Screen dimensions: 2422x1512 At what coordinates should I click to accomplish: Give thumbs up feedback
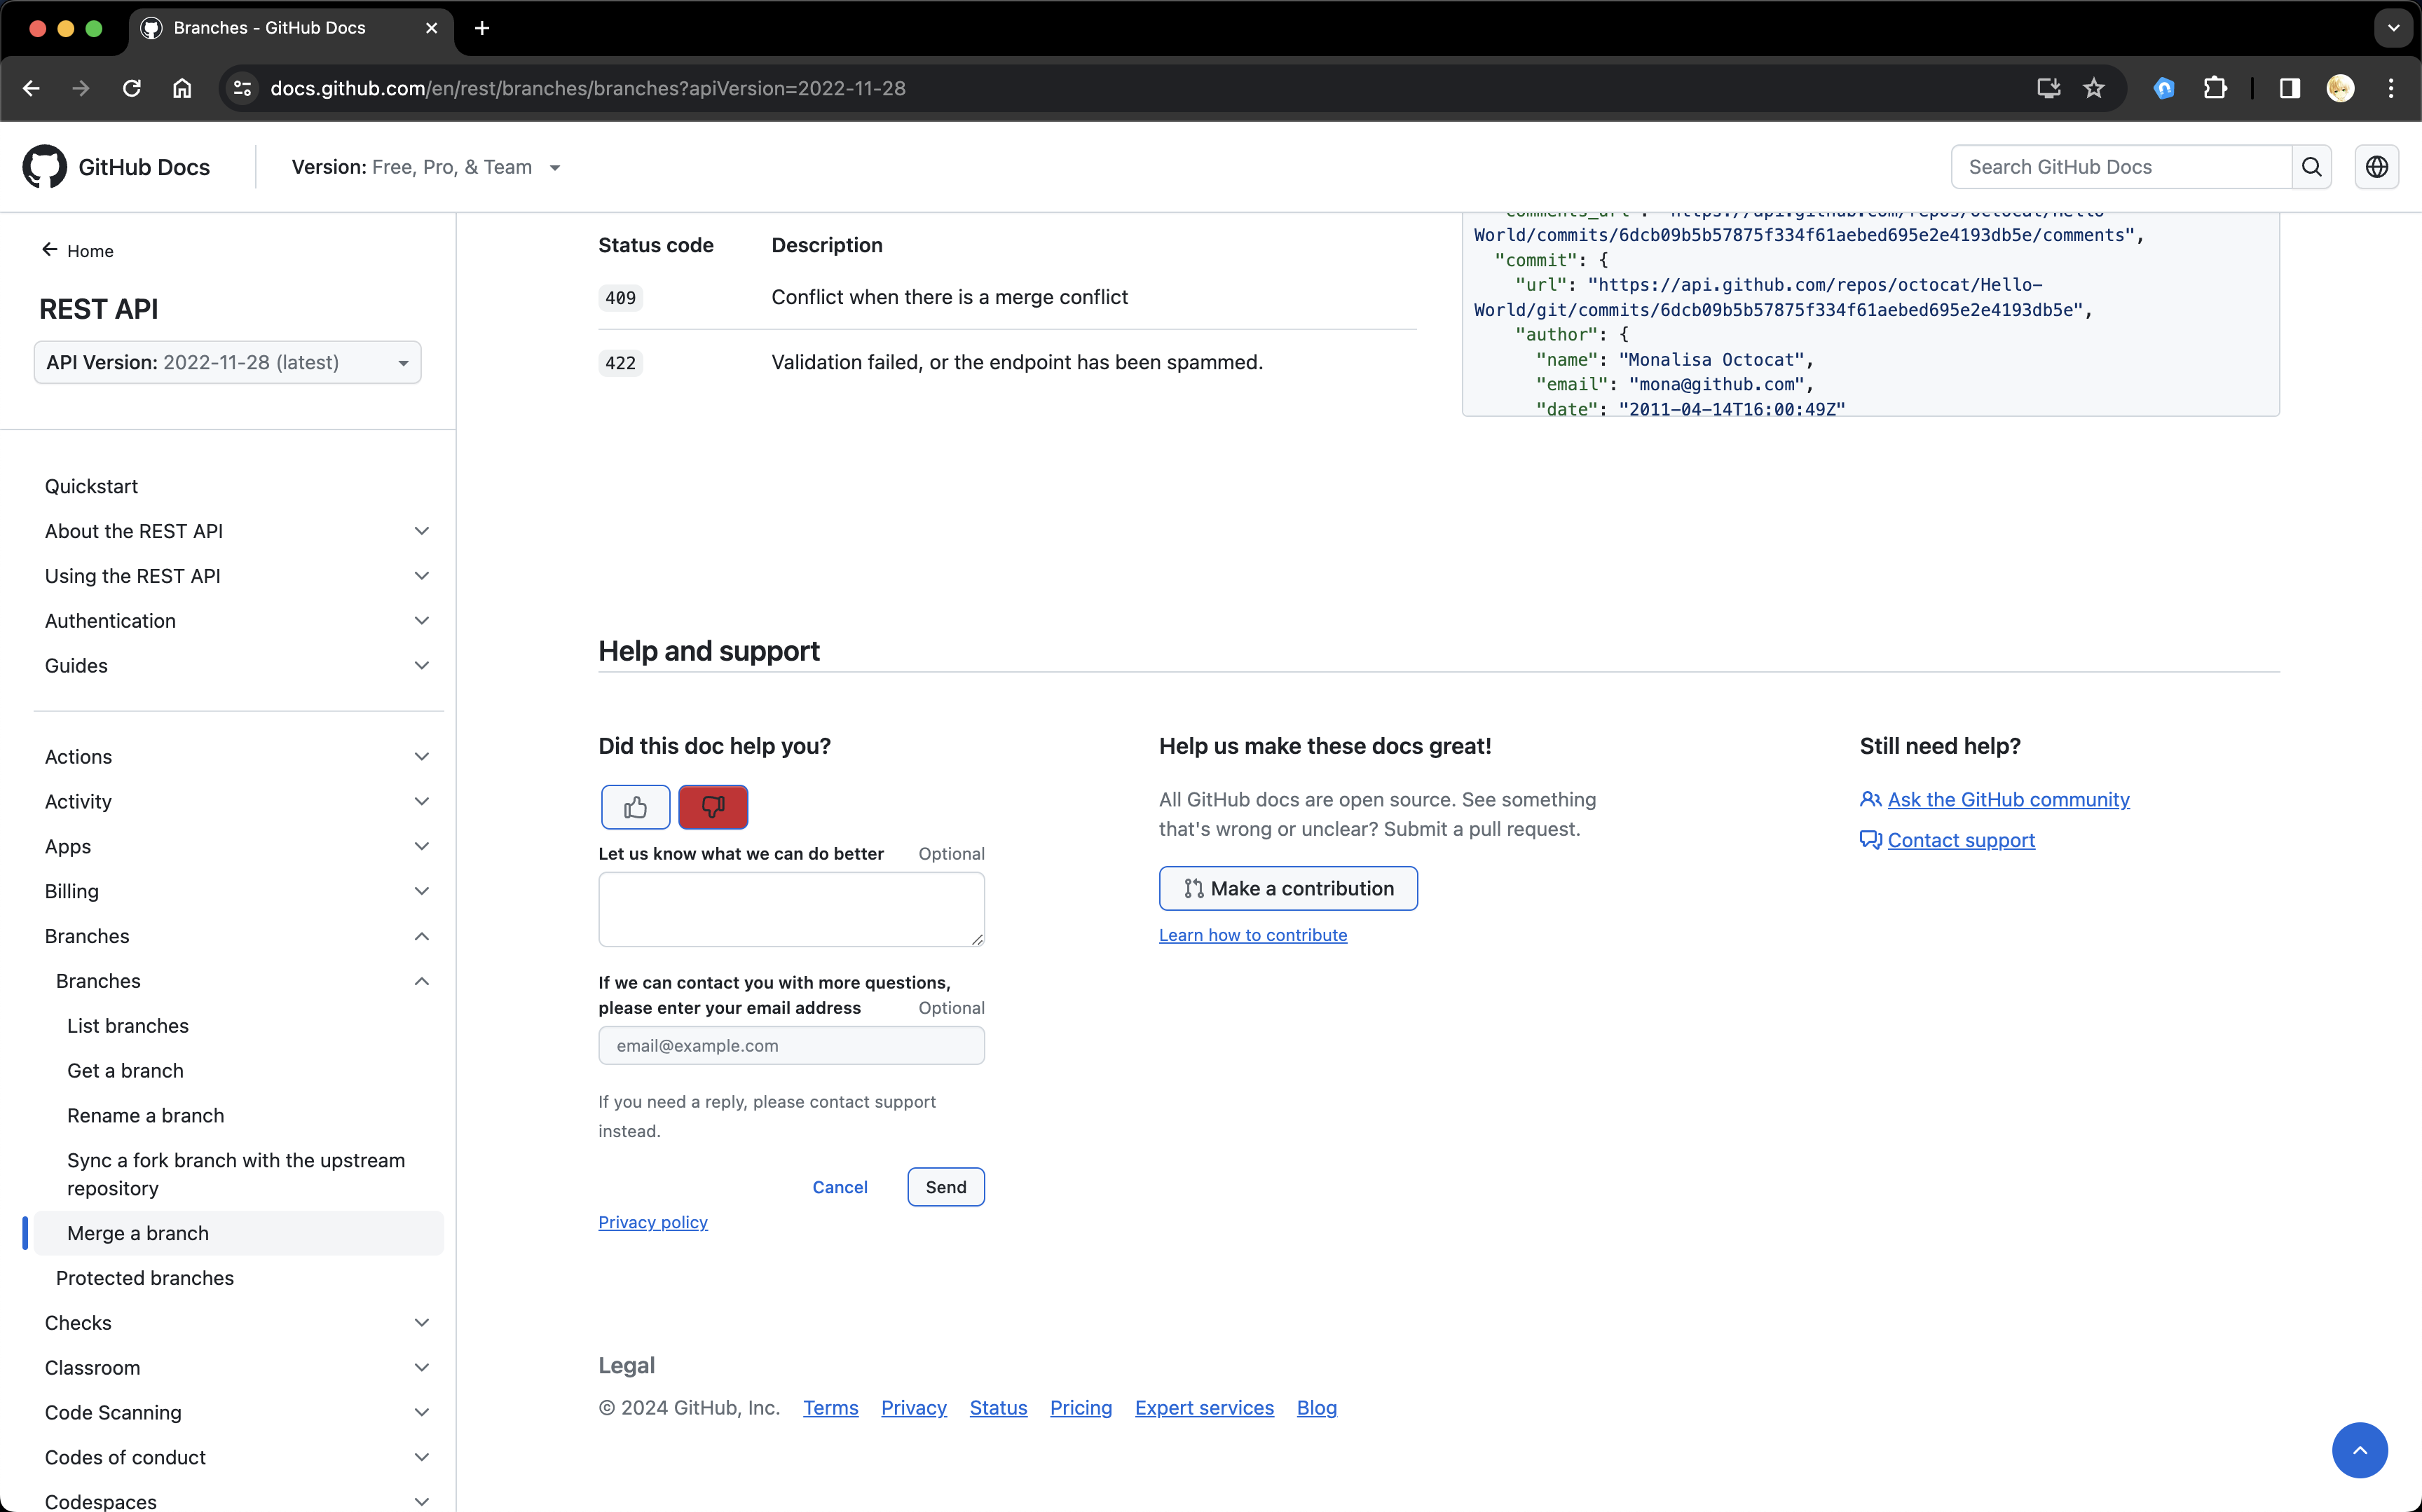pyautogui.click(x=635, y=807)
